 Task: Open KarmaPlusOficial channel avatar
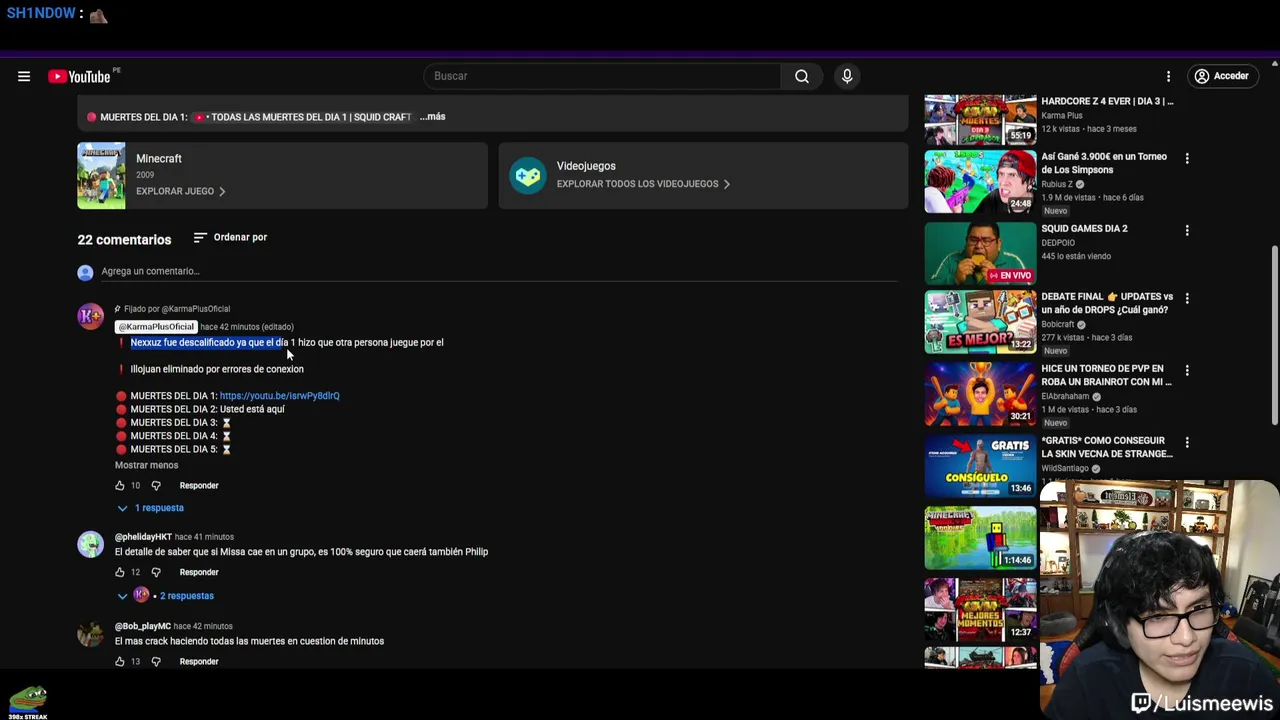[90, 317]
